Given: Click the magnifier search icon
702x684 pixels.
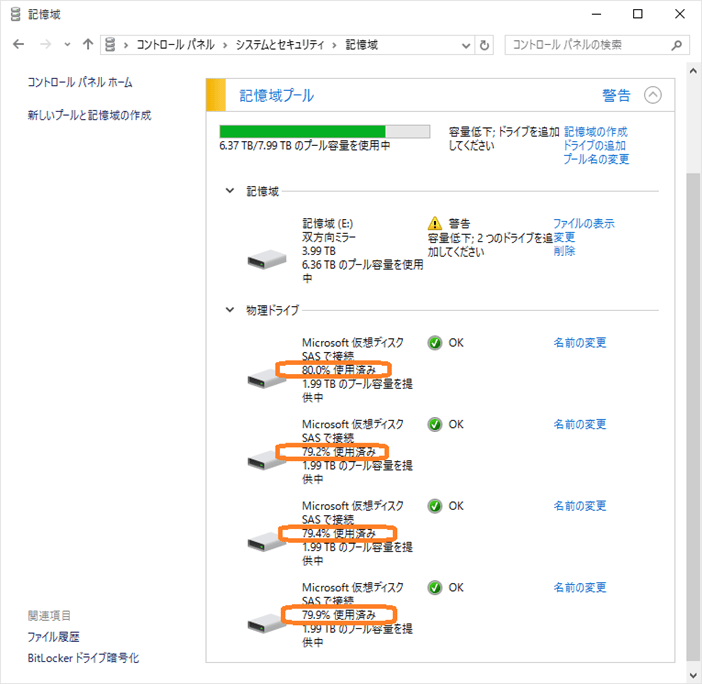Looking at the screenshot, I should 677,45.
